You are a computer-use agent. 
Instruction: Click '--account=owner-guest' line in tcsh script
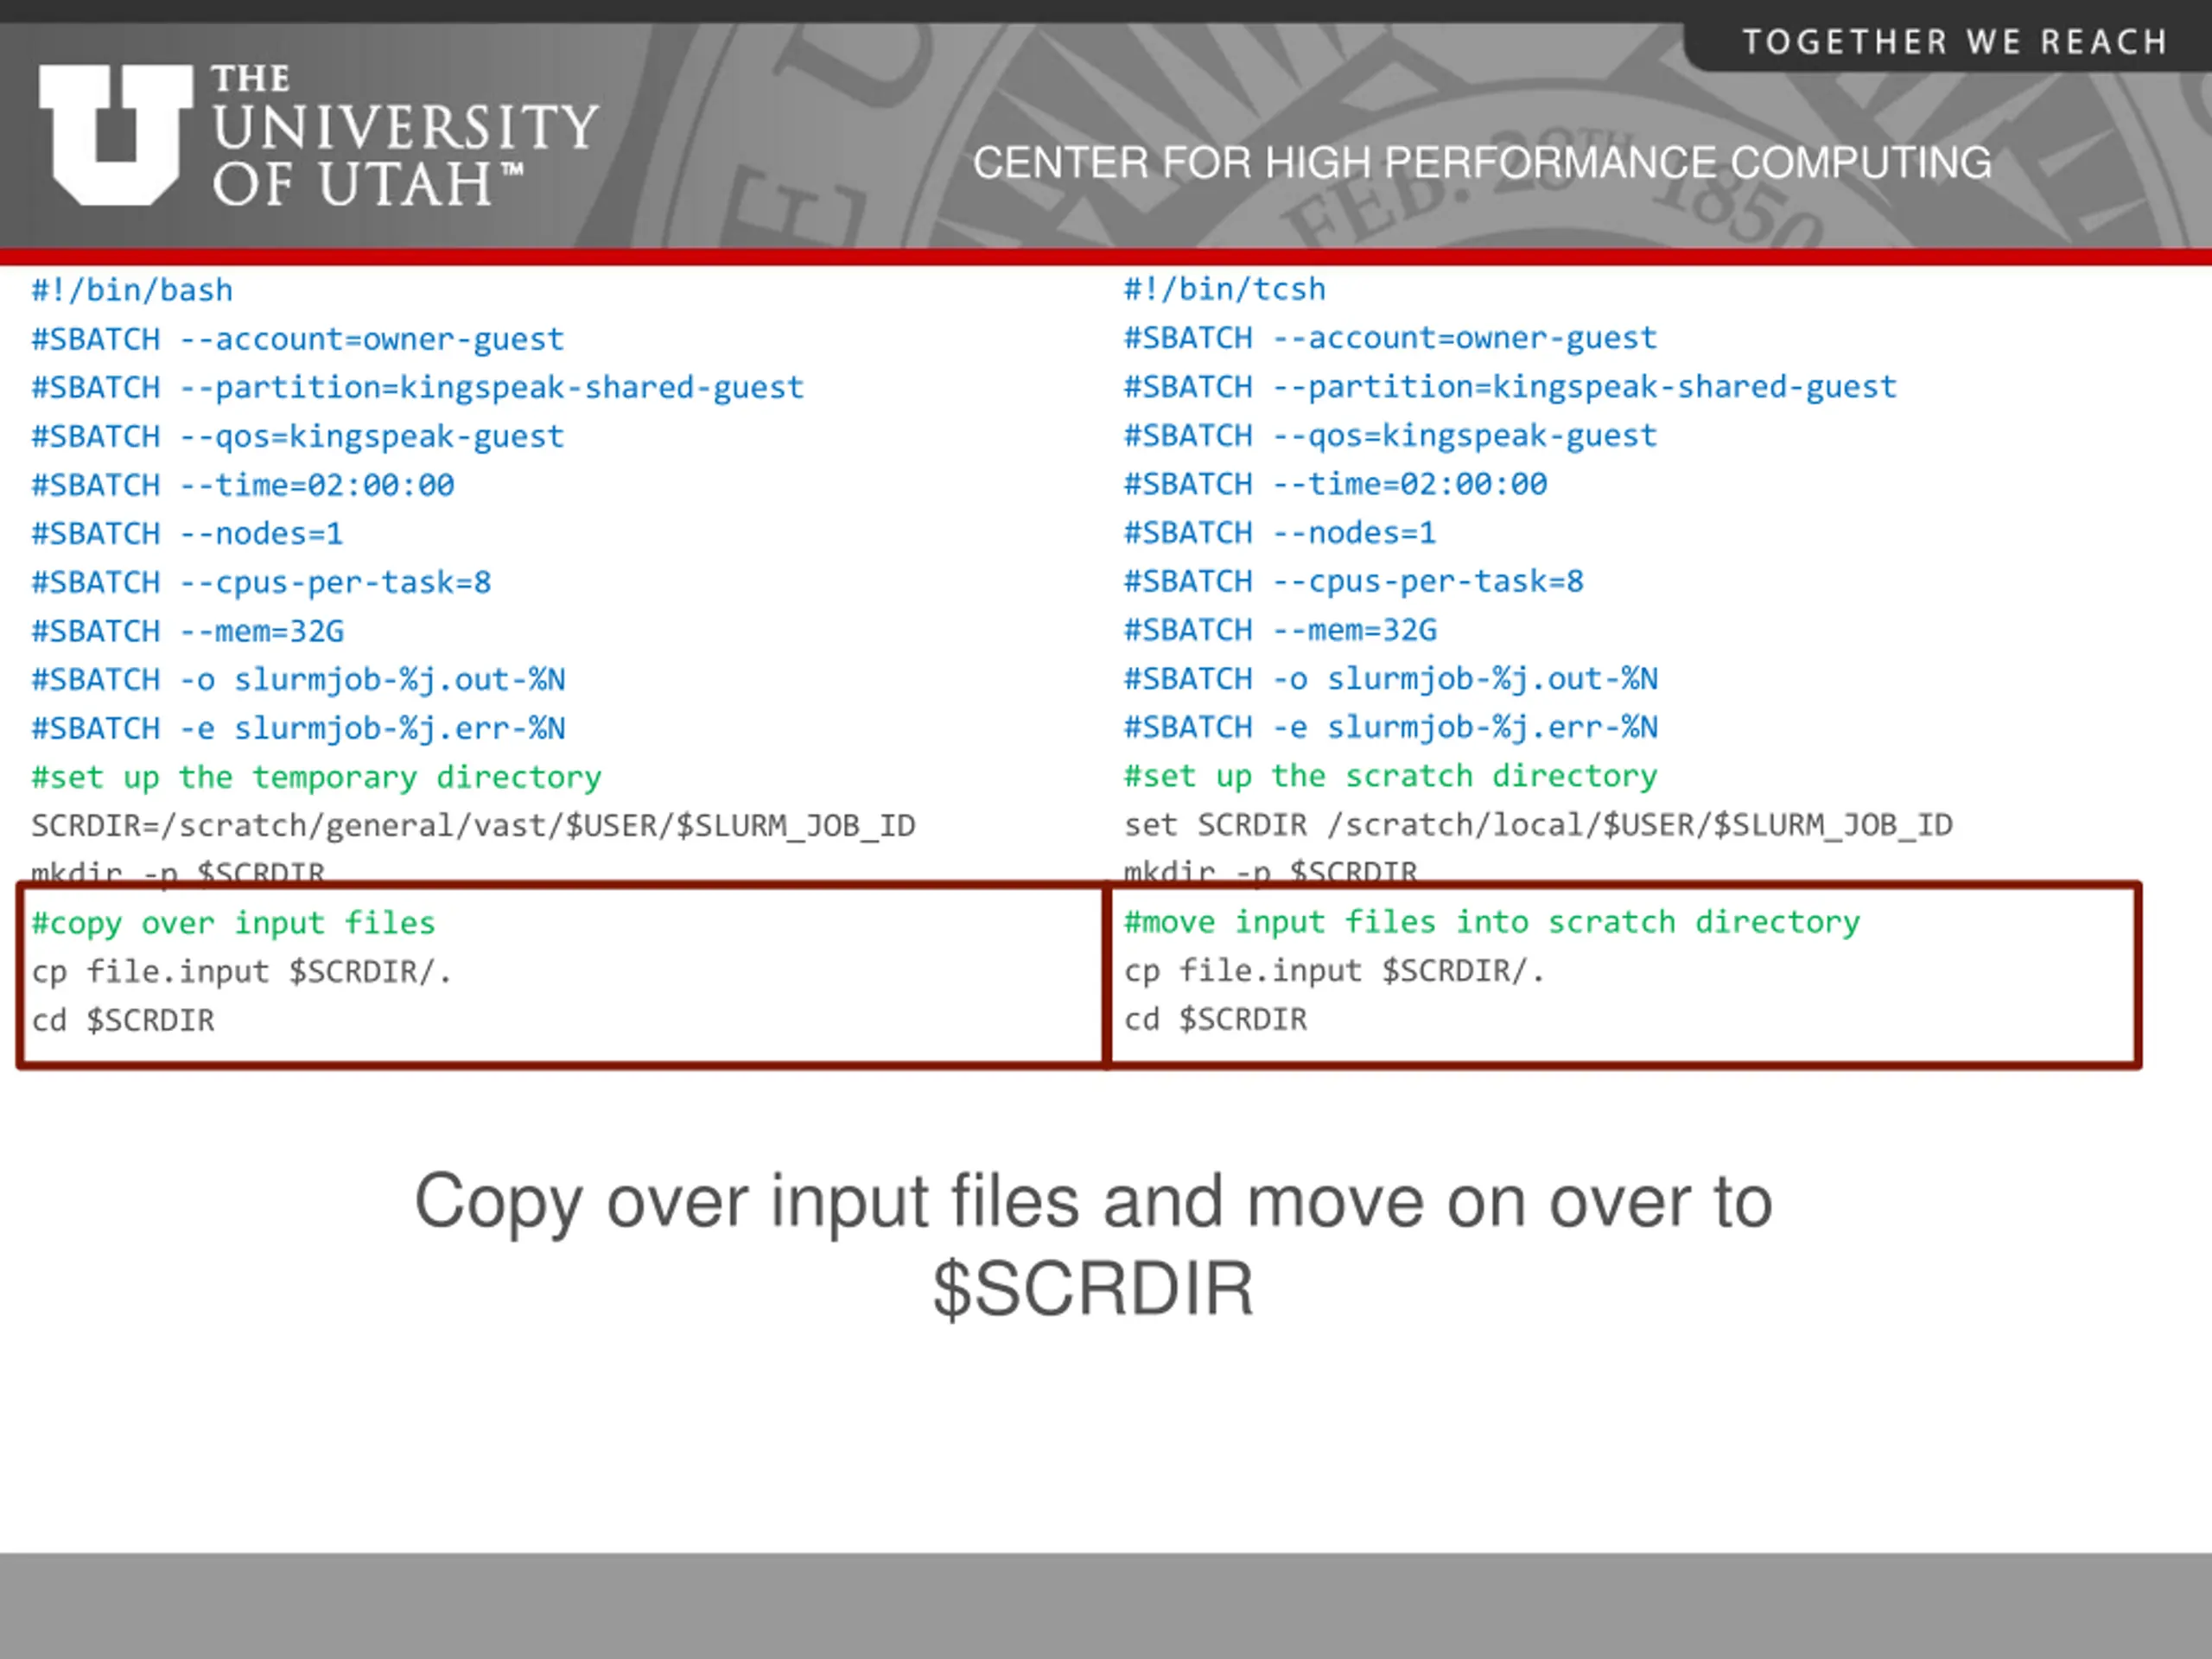1391,338
